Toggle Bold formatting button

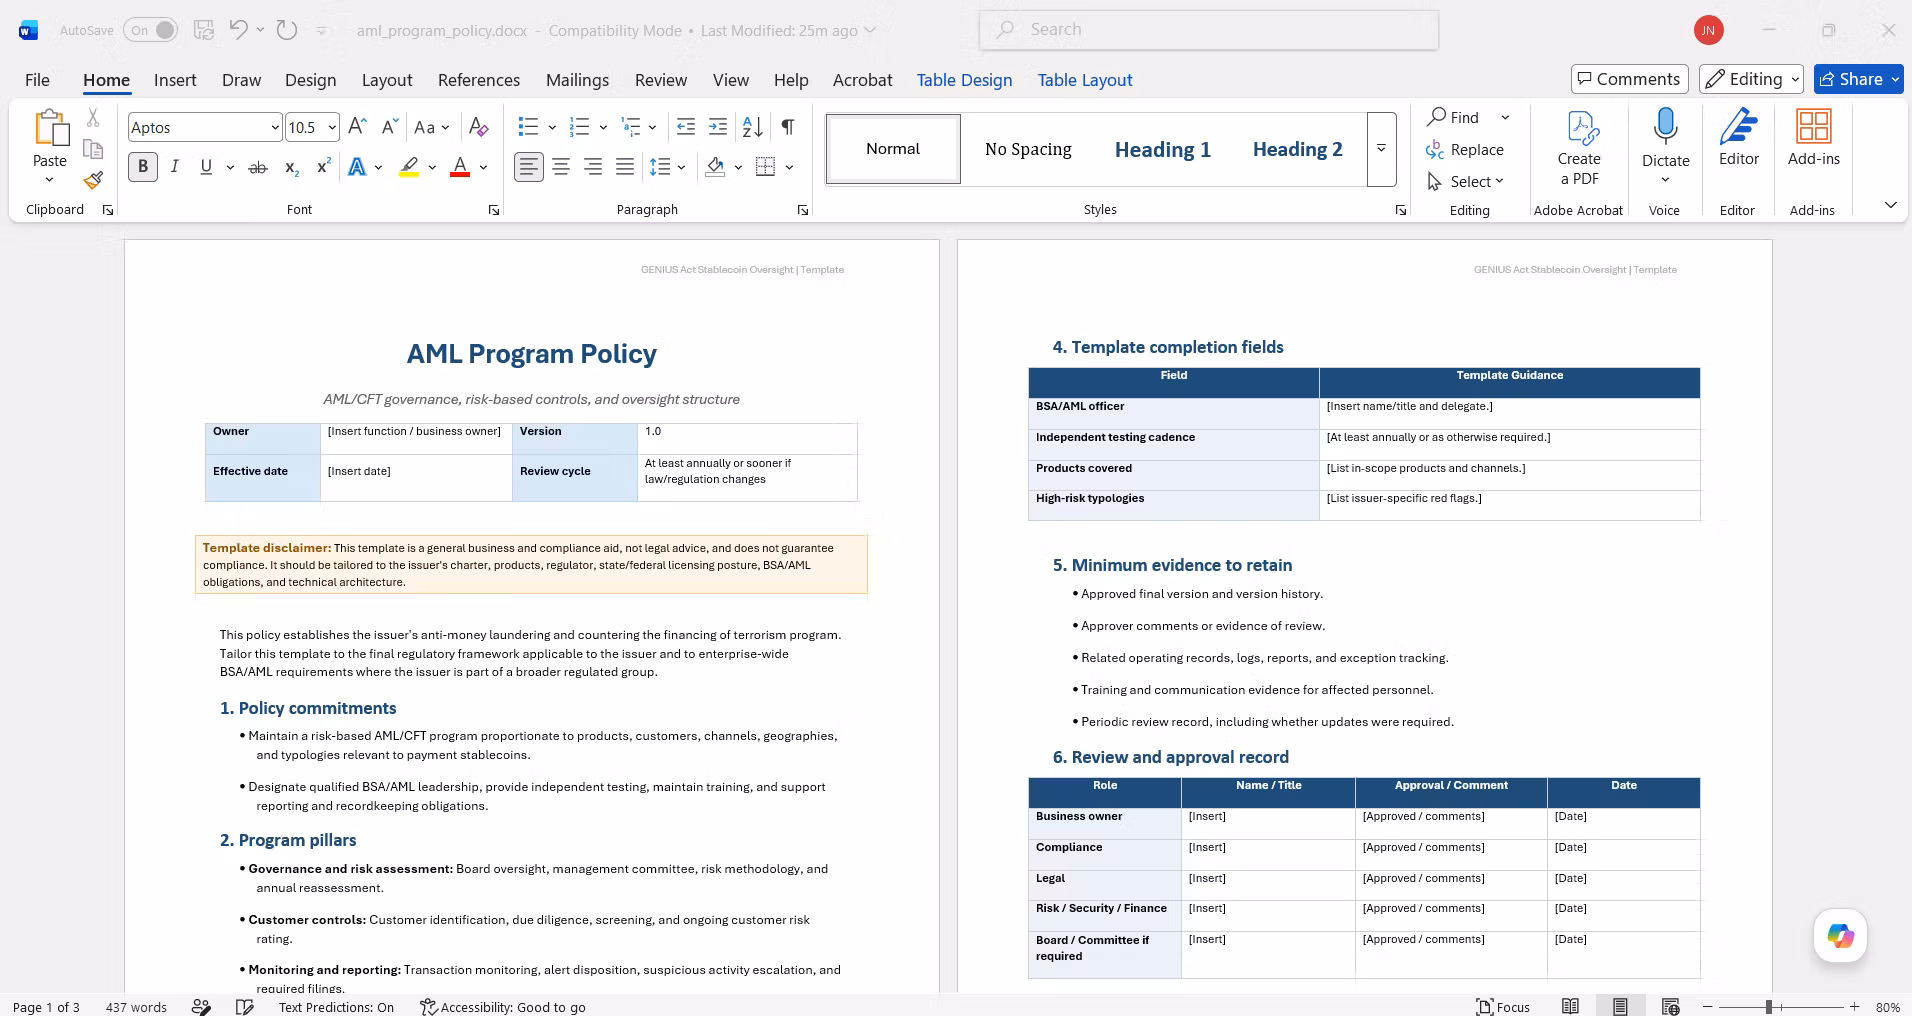point(143,167)
